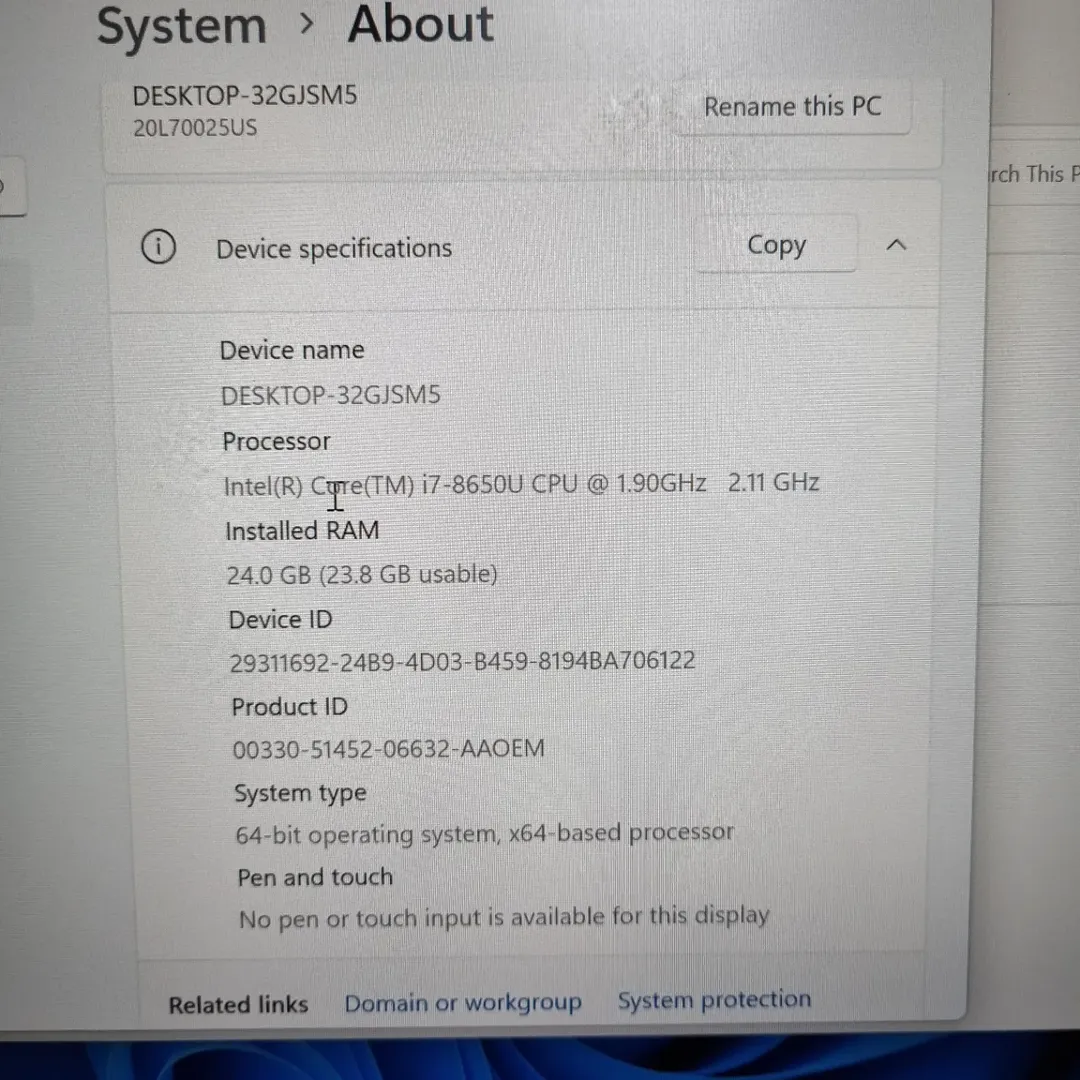Select the Product ID value

point(388,748)
